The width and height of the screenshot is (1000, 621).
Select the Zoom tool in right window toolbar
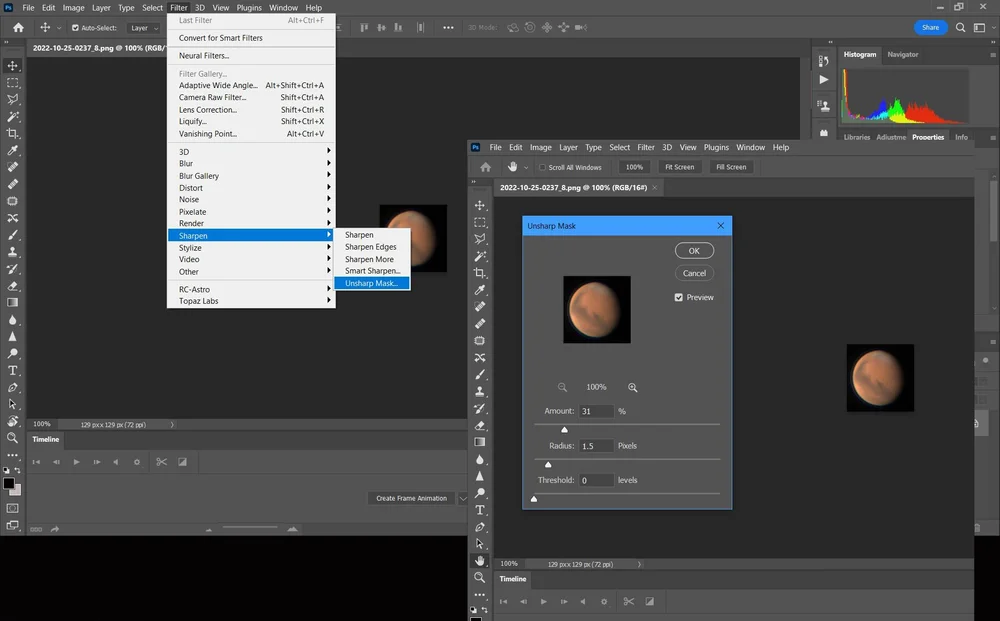pos(480,578)
